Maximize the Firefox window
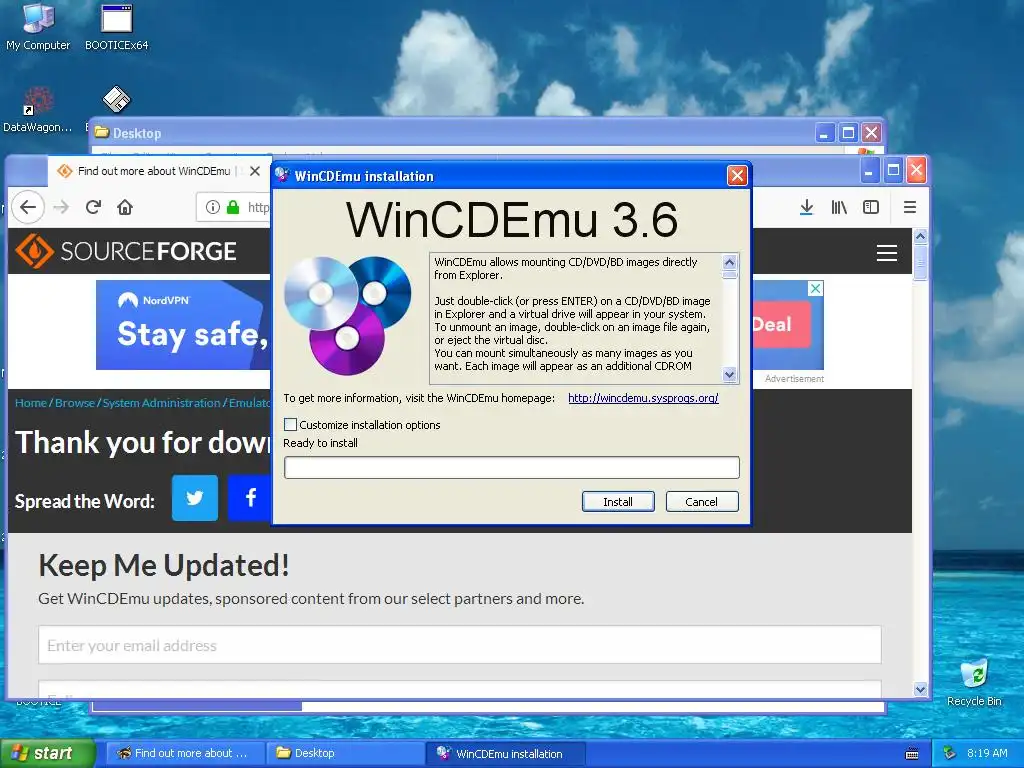Screen dimensions: 1024x768 (893, 170)
